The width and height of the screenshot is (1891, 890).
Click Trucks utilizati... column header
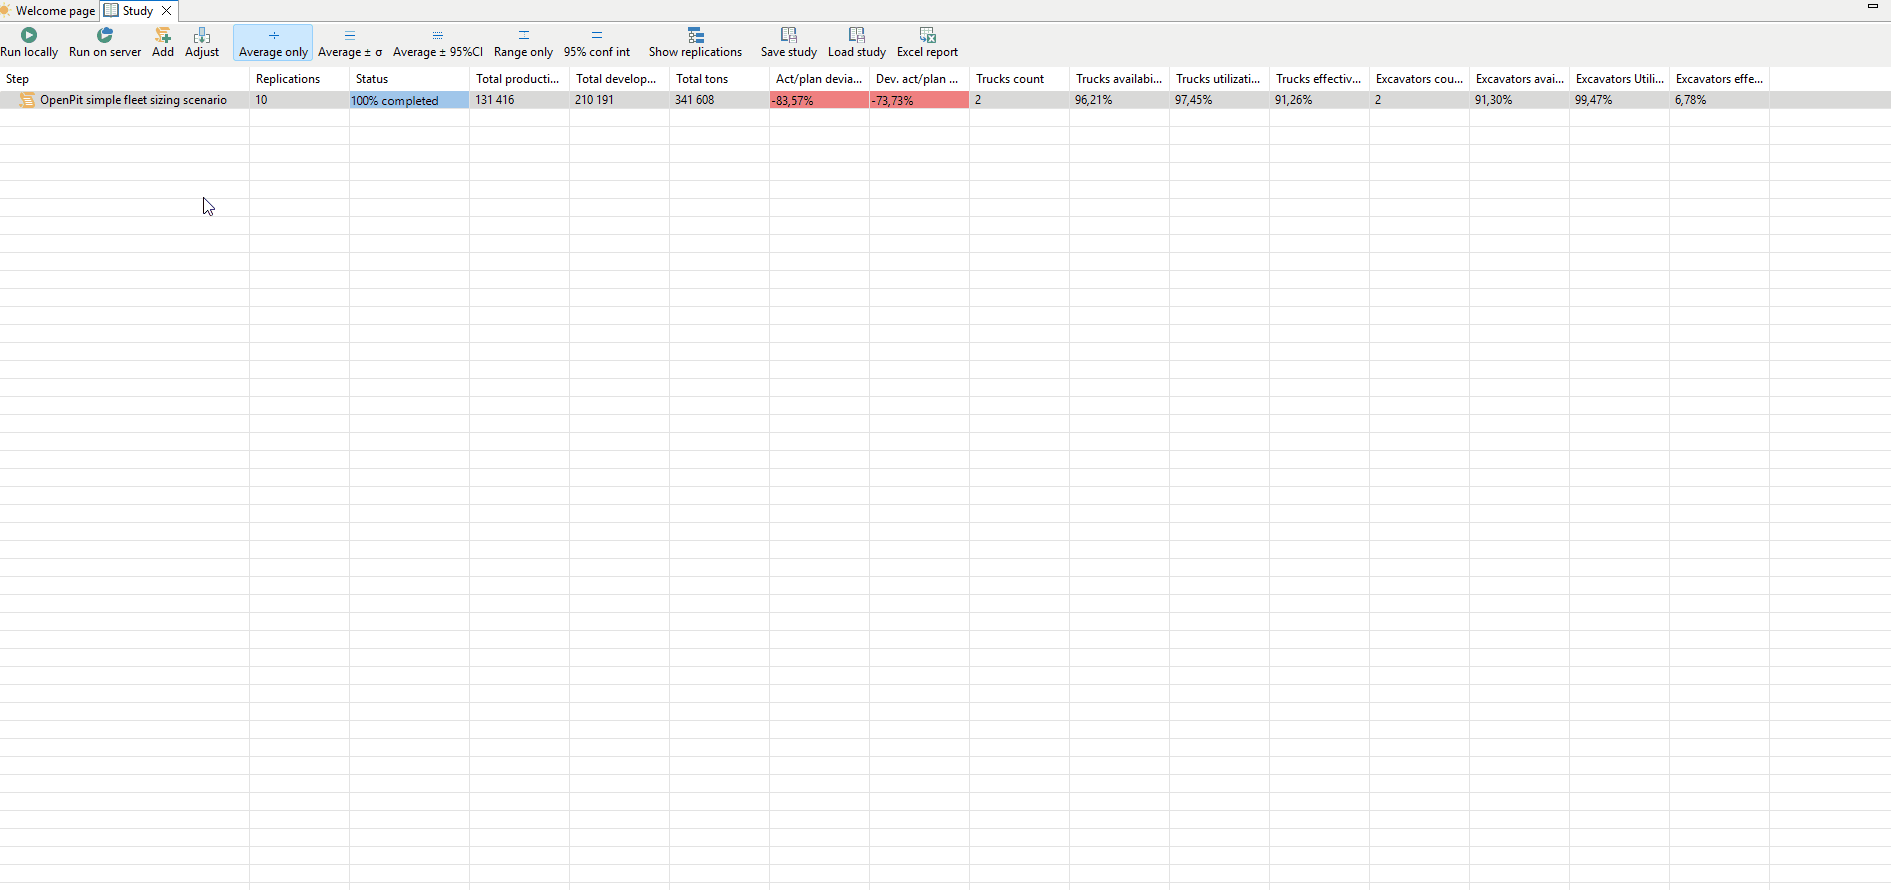[1219, 79]
